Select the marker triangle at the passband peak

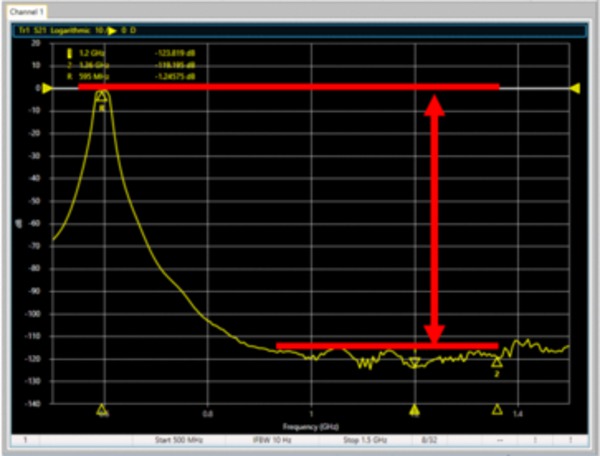[x=102, y=96]
